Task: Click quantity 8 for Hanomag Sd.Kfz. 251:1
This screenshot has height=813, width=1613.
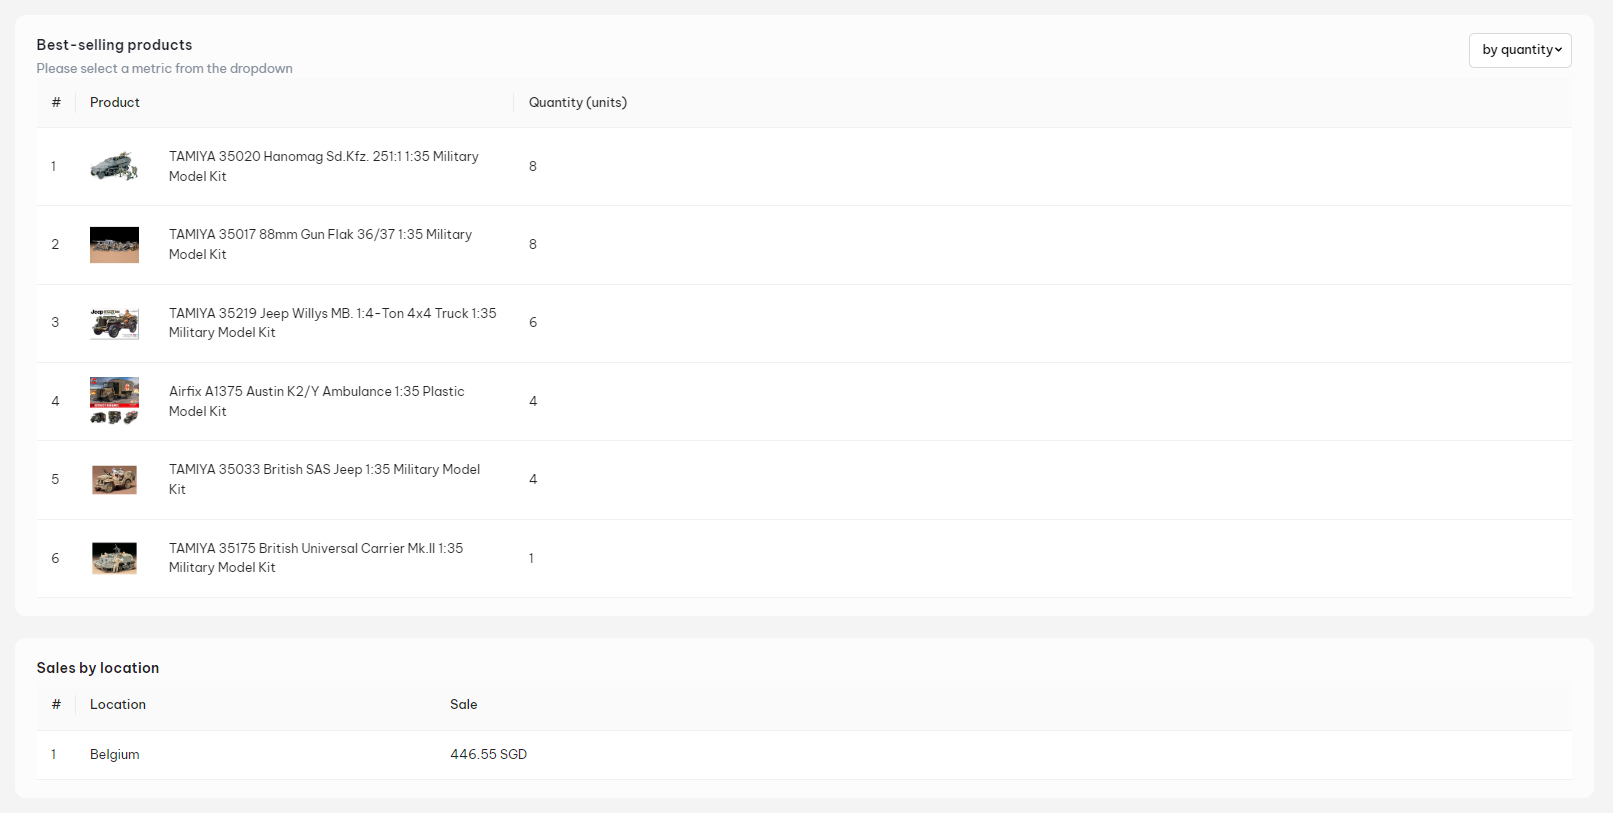Action: coord(533,166)
